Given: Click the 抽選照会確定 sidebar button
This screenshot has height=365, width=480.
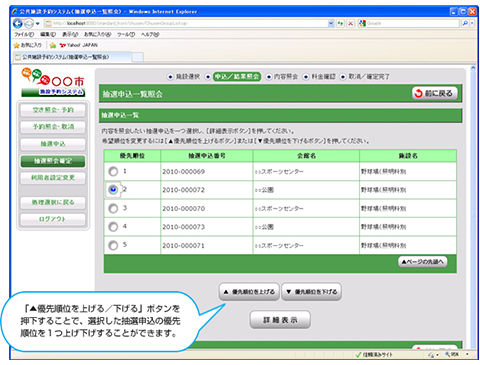Looking at the screenshot, I should click(x=53, y=161).
